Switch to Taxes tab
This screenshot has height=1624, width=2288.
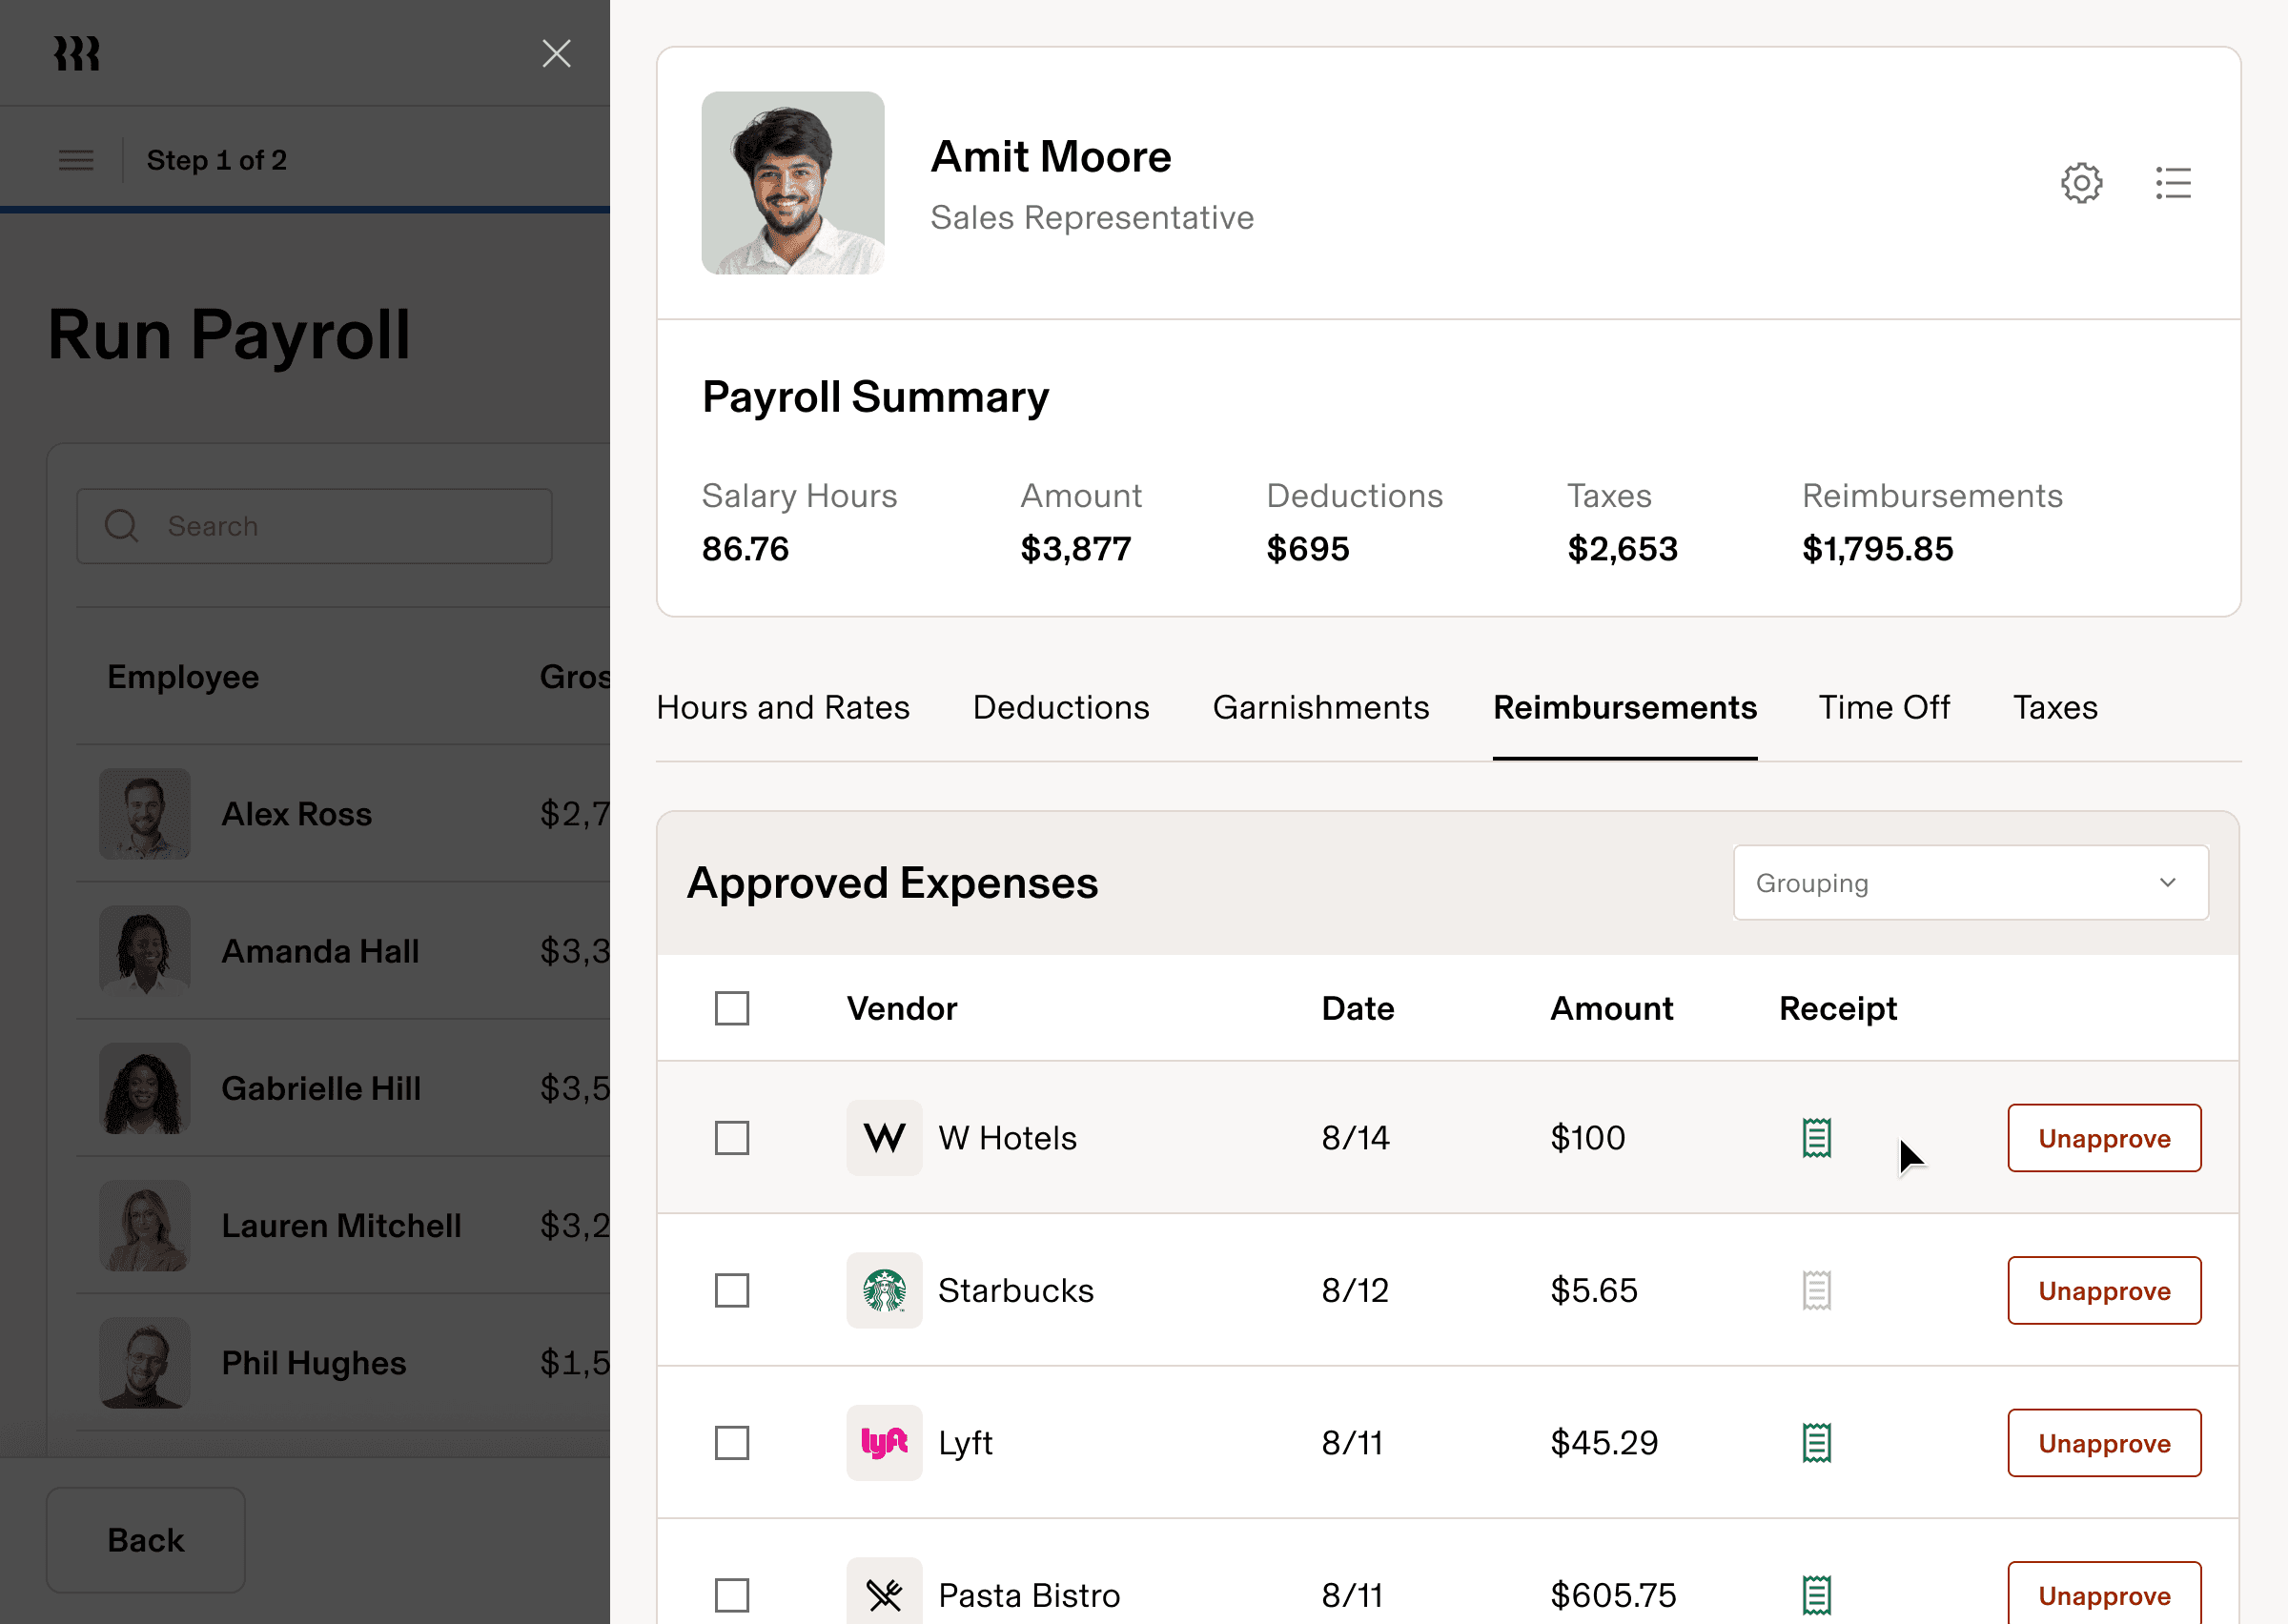tap(2055, 707)
